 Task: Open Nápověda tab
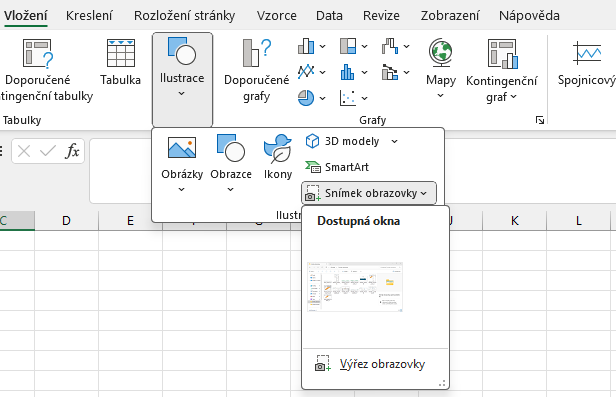(529, 16)
